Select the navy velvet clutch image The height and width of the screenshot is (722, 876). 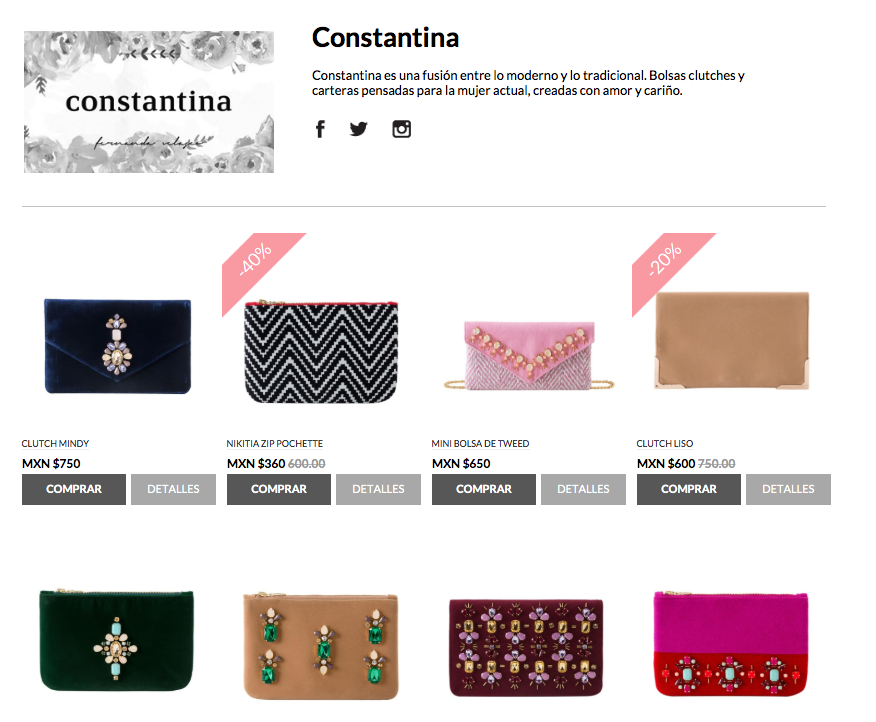coord(118,346)
